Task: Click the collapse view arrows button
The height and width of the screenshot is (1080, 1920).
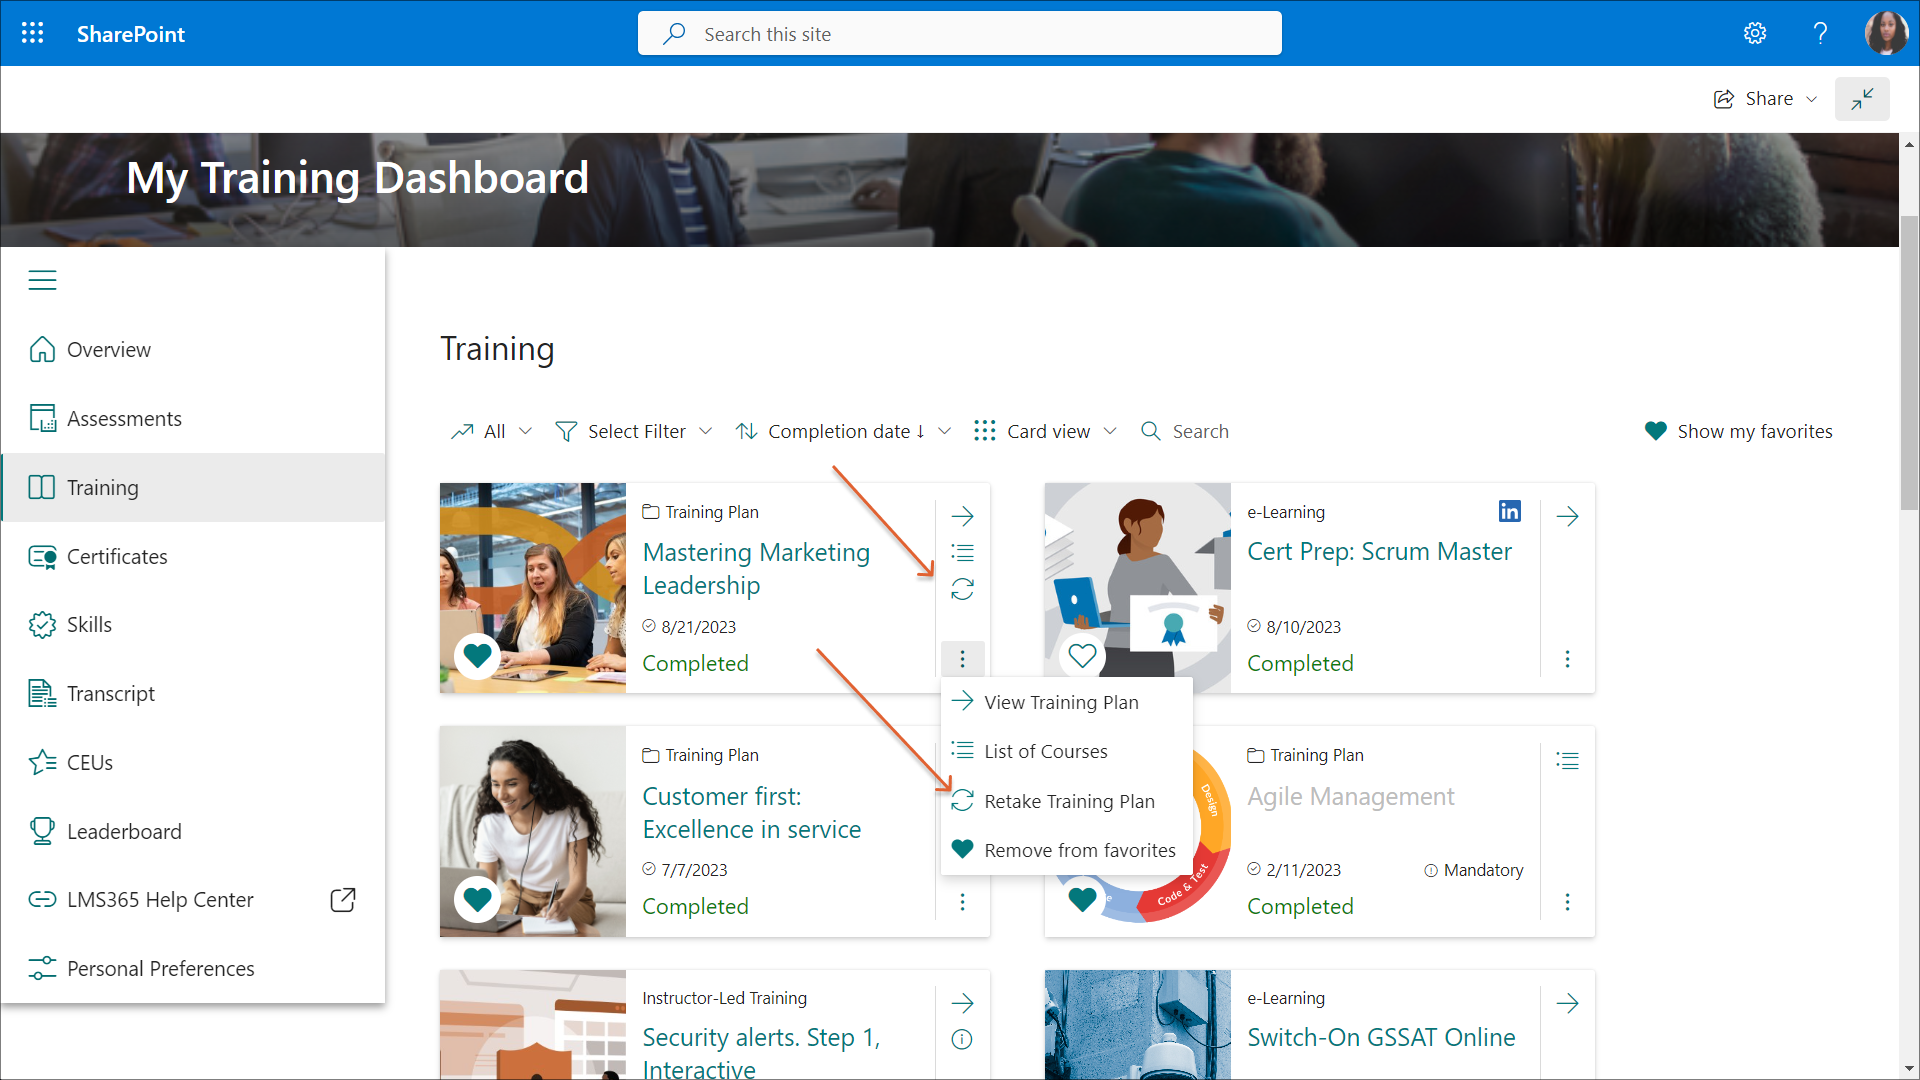Action: click(x=1861, y=98)
